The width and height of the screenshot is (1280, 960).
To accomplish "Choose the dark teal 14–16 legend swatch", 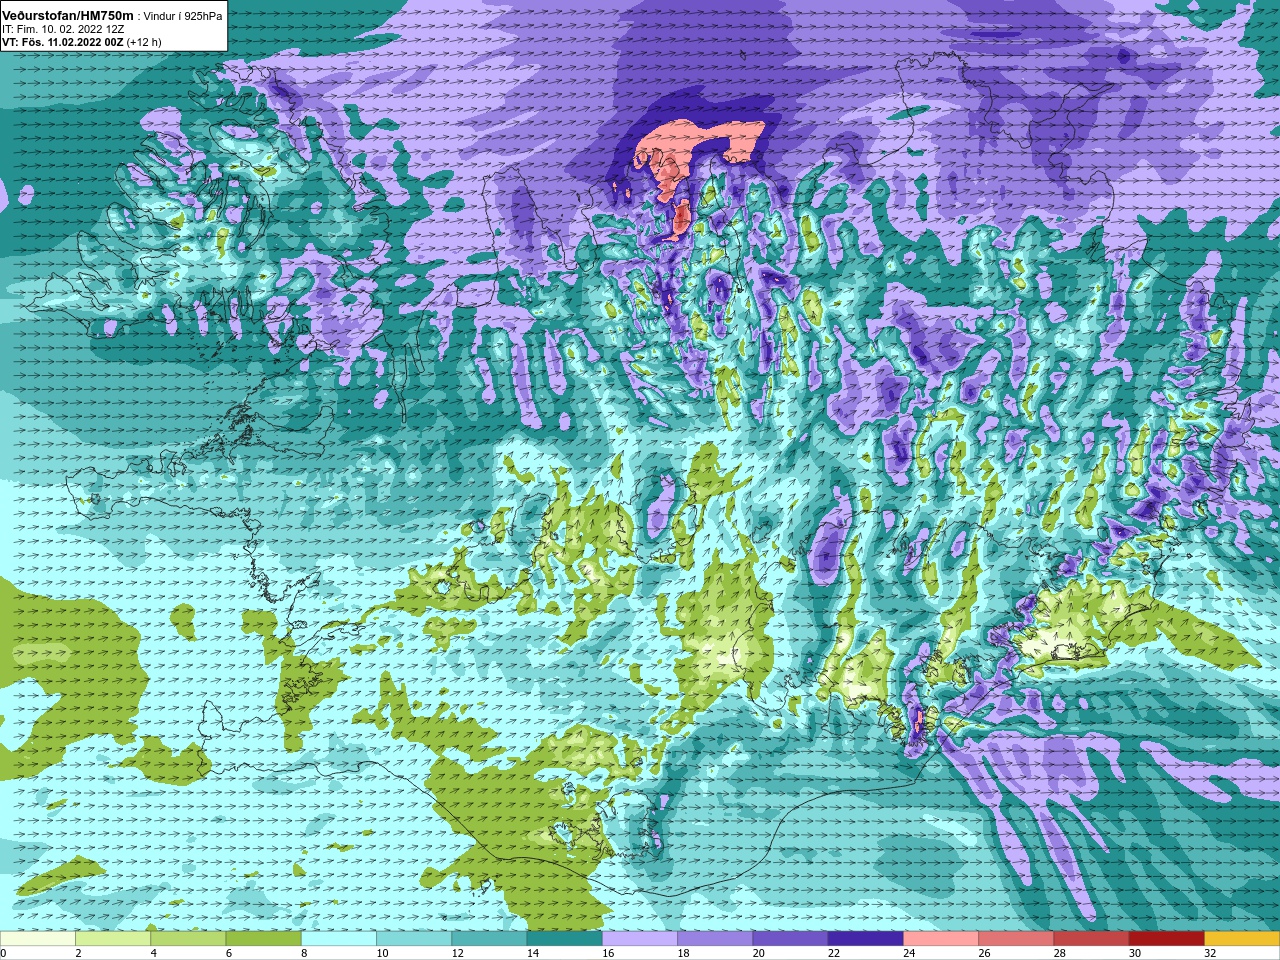I will 564,939.
